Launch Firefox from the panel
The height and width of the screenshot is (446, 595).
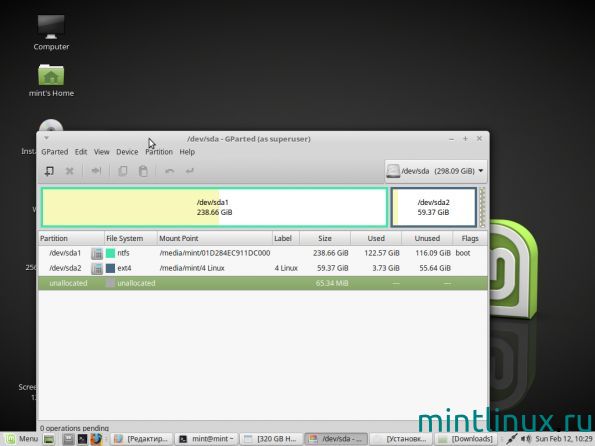pyautogui.click(x=96, y=439)
